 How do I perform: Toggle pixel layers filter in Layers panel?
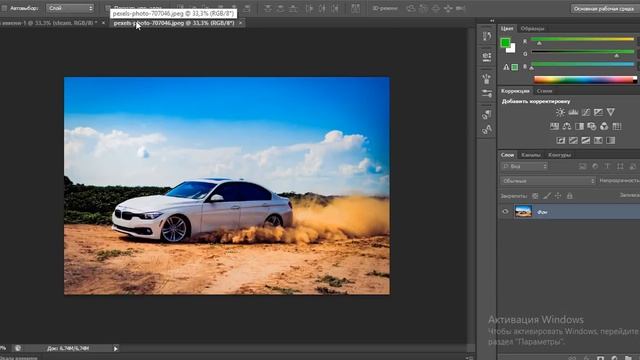pyautogui.click(x=582, y=166)
